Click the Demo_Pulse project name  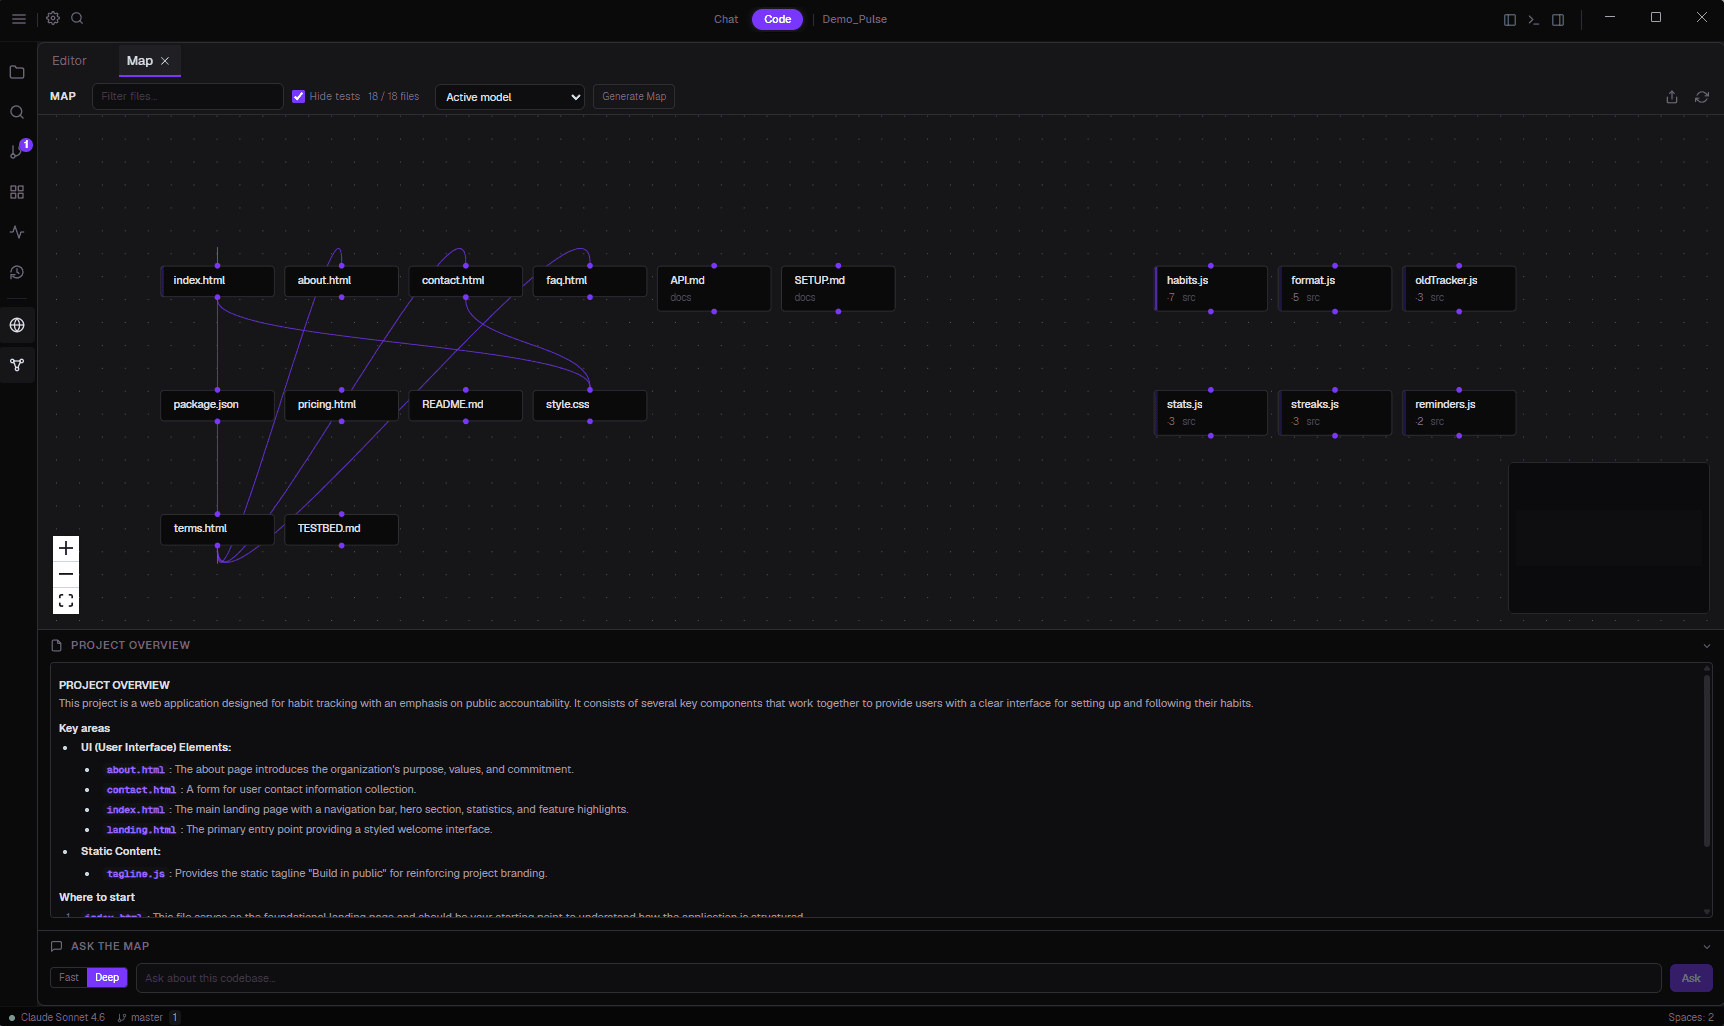[x=855, y=19]
